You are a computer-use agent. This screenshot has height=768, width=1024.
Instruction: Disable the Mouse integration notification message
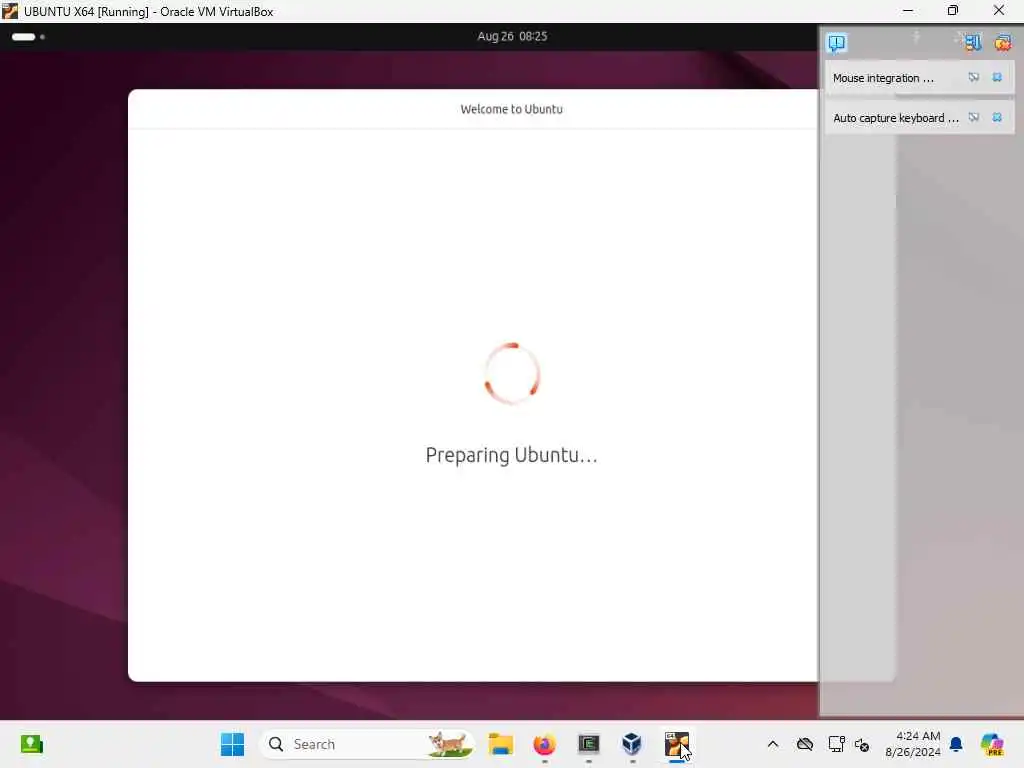point(974,77)
